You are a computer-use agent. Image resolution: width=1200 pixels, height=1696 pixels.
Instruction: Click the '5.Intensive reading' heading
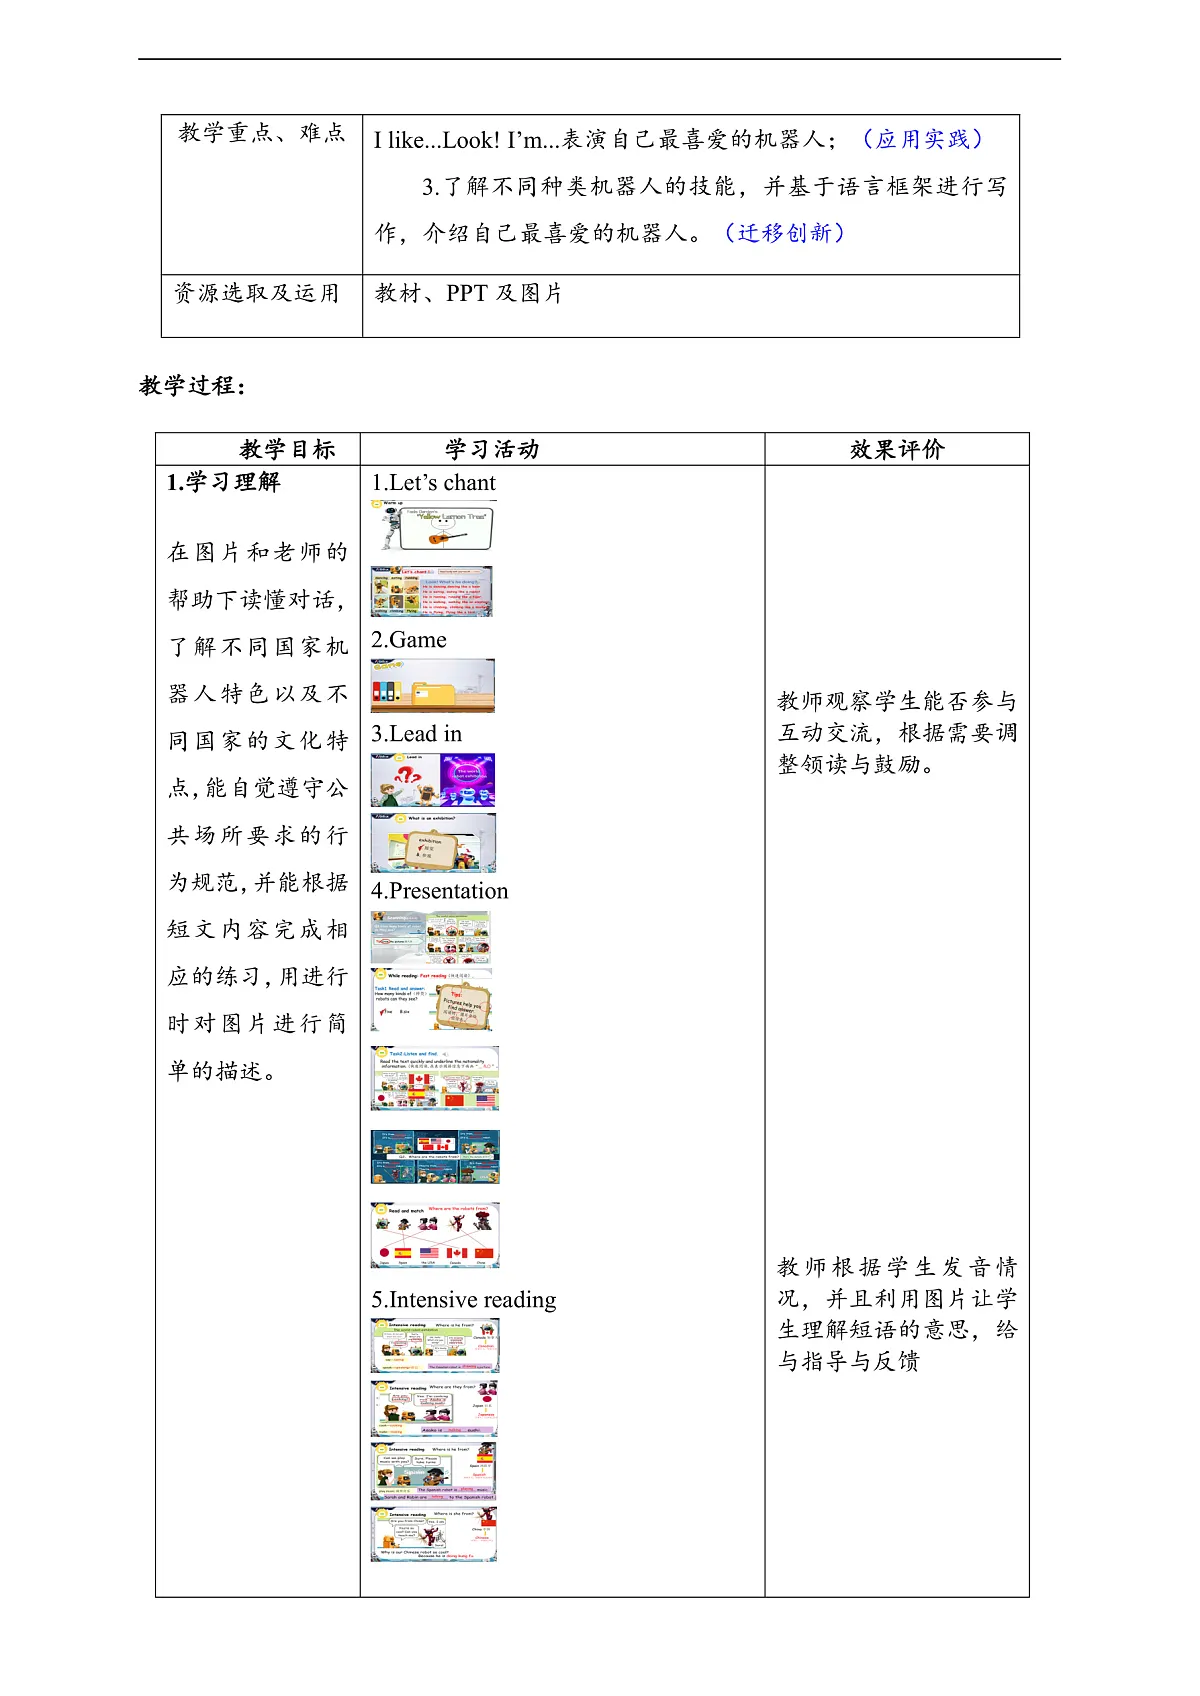(x=464, y=1300)
